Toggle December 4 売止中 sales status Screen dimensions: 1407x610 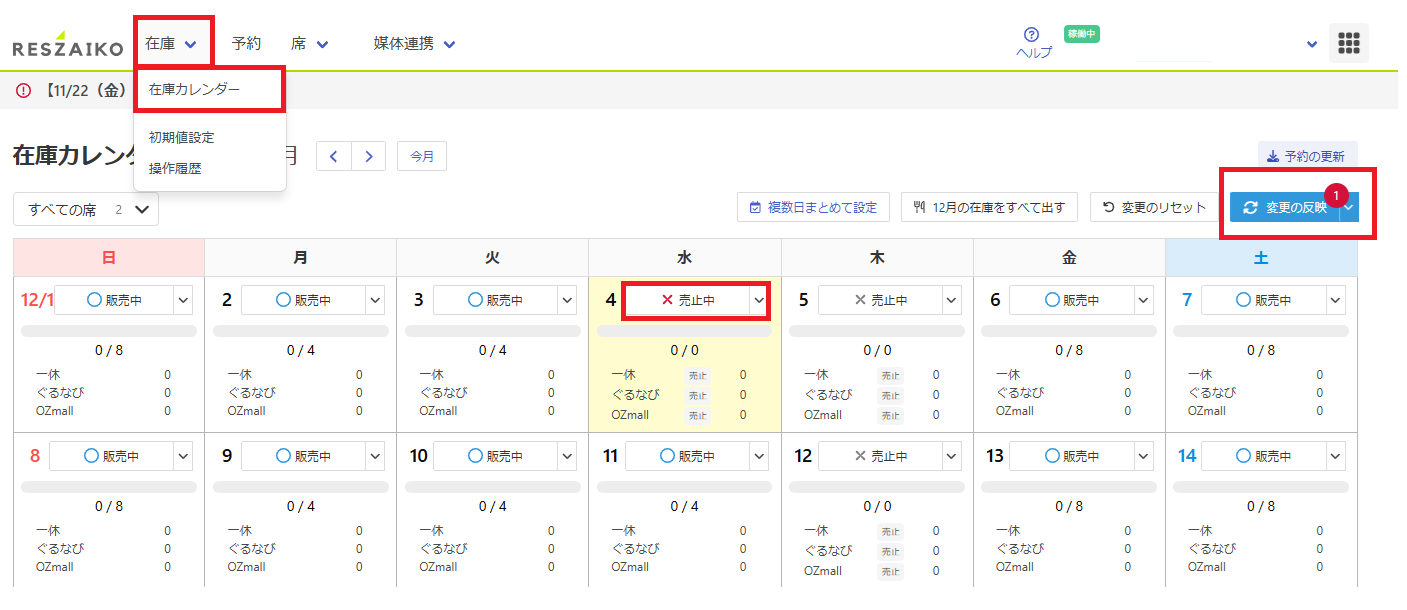pos(686,300)
